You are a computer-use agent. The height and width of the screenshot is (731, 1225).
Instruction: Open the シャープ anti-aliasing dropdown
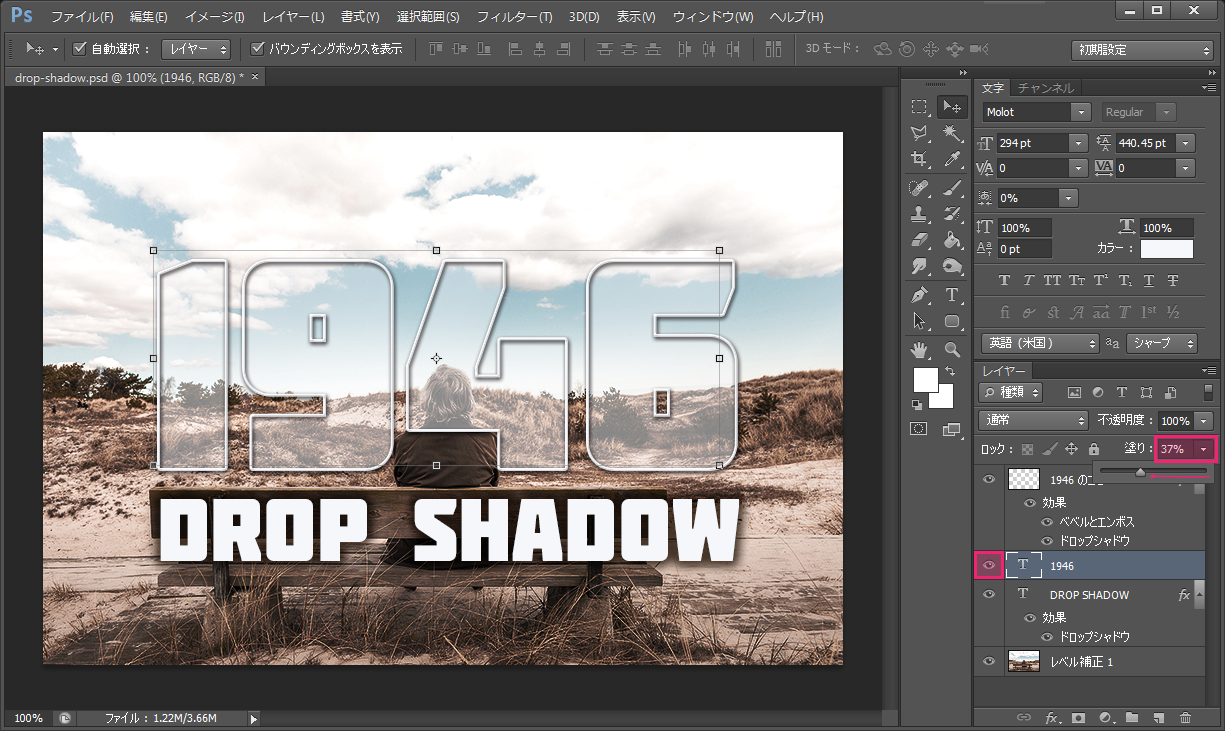[x=1160, y=343]
